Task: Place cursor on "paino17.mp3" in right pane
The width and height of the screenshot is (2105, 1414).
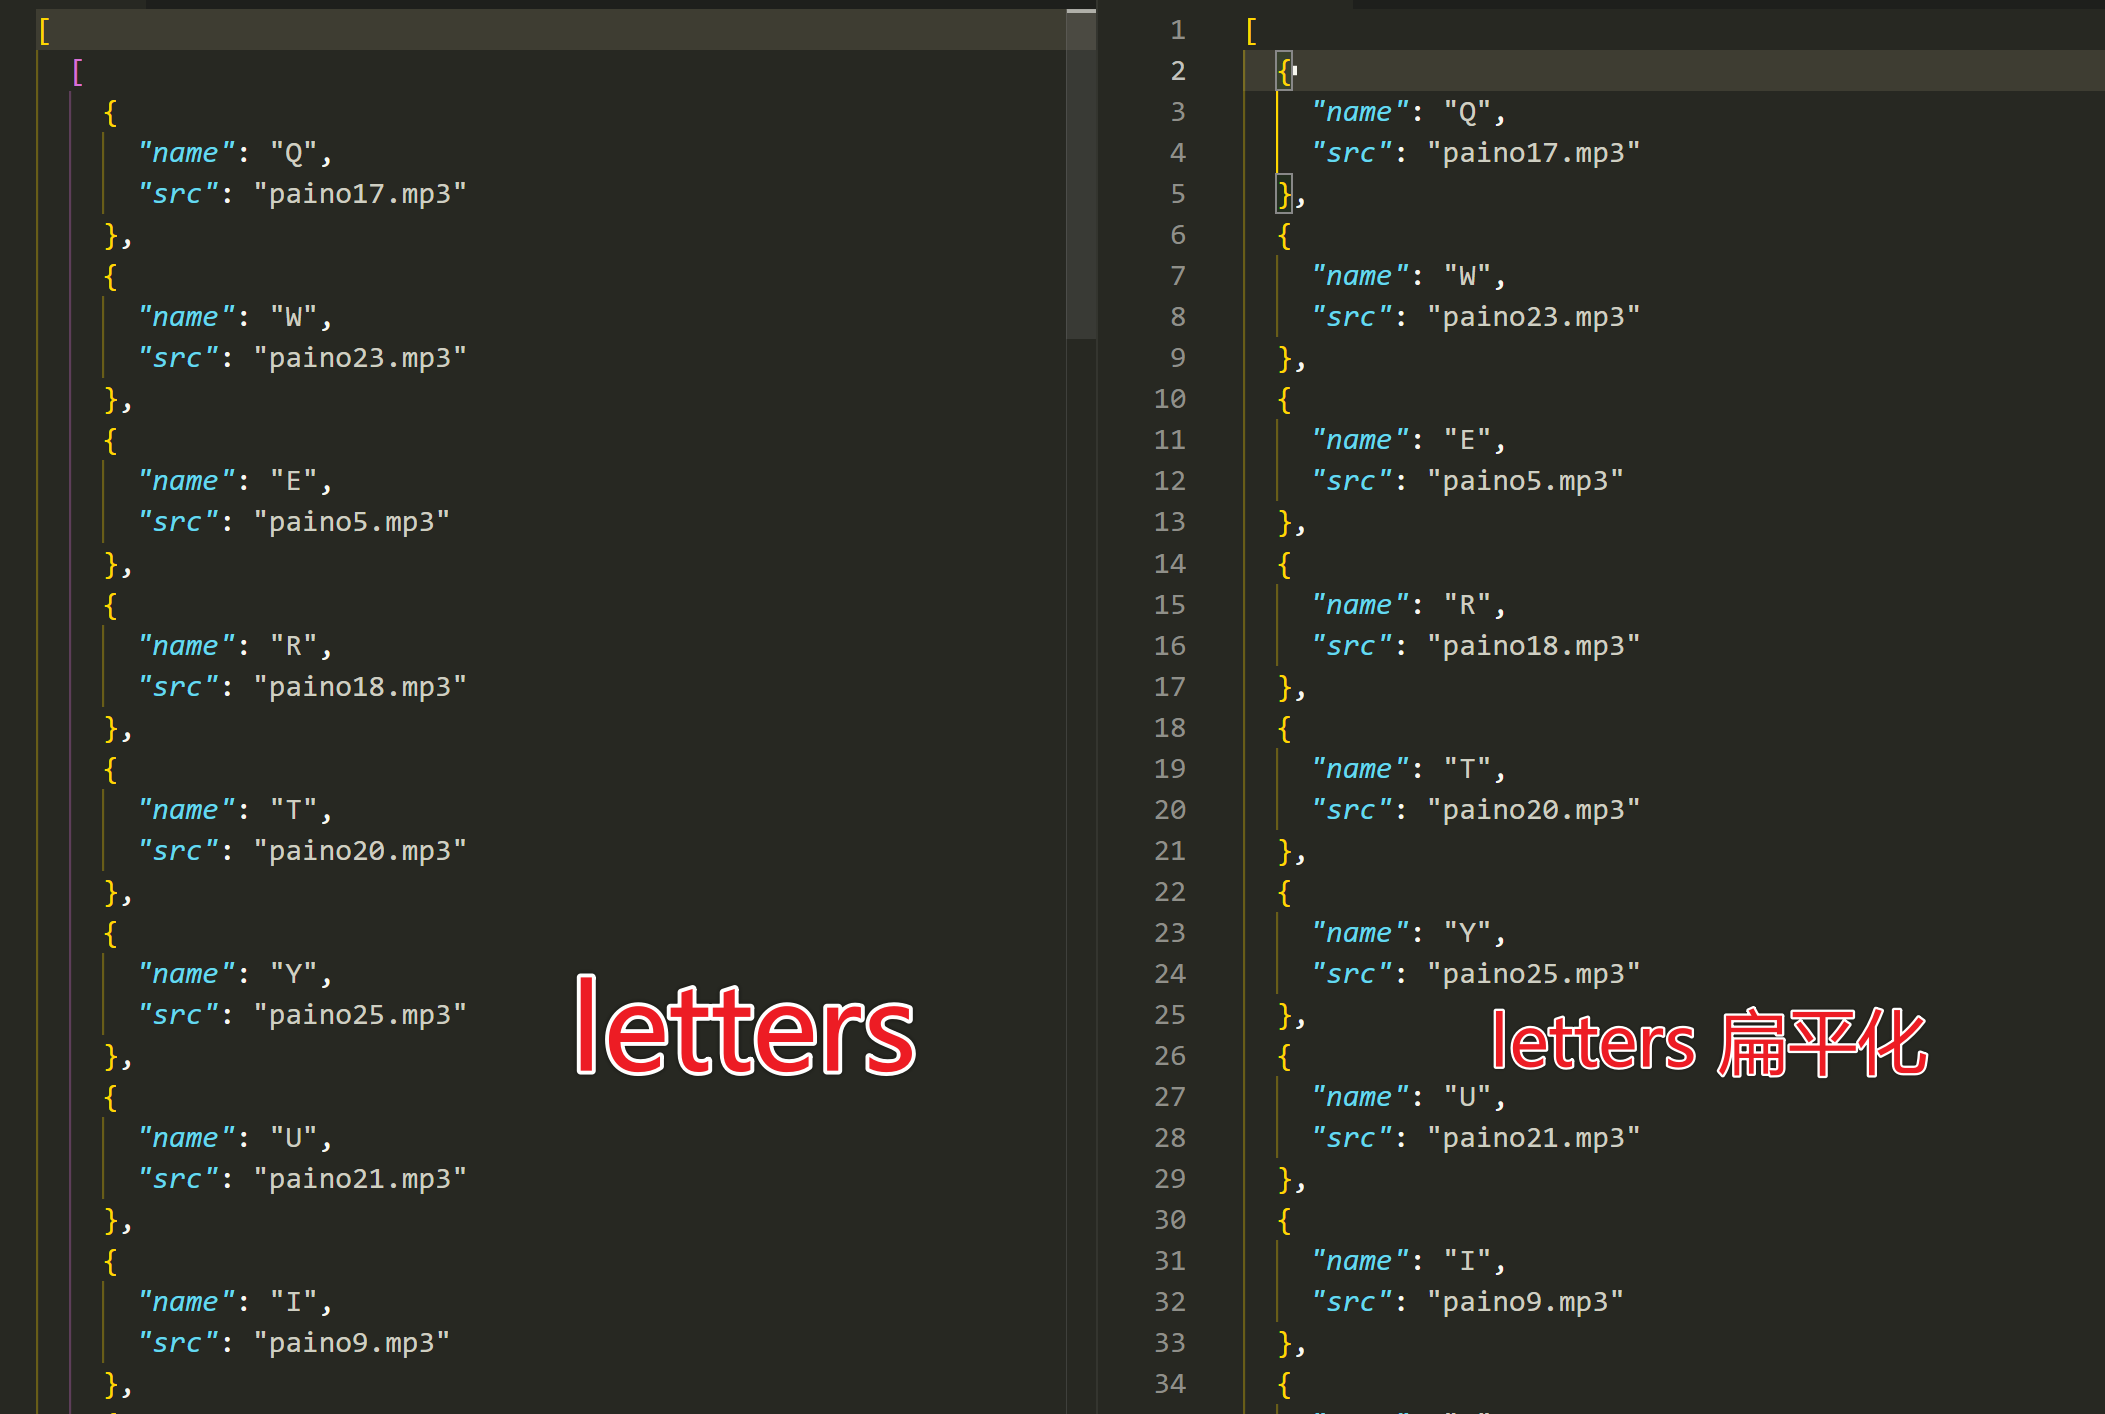Action: 1533,153
